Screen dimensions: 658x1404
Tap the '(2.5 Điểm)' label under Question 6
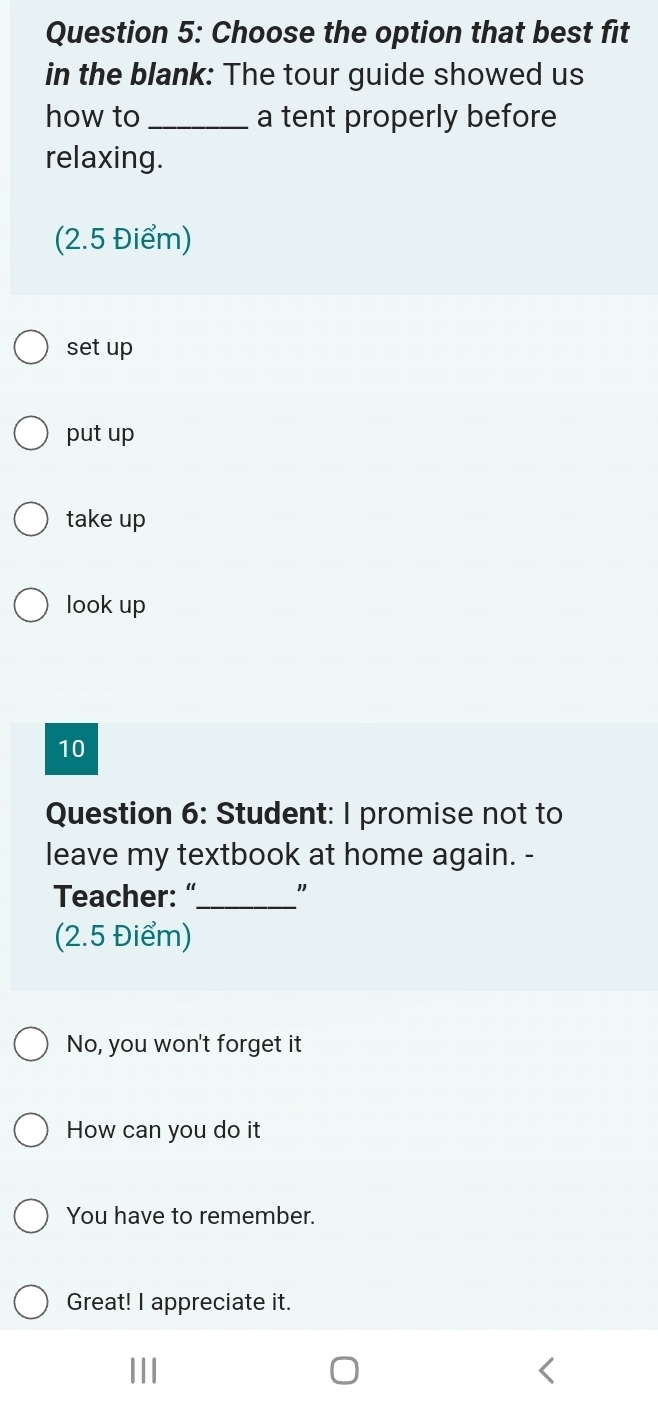pyautogui.click(x=120, y=936)
